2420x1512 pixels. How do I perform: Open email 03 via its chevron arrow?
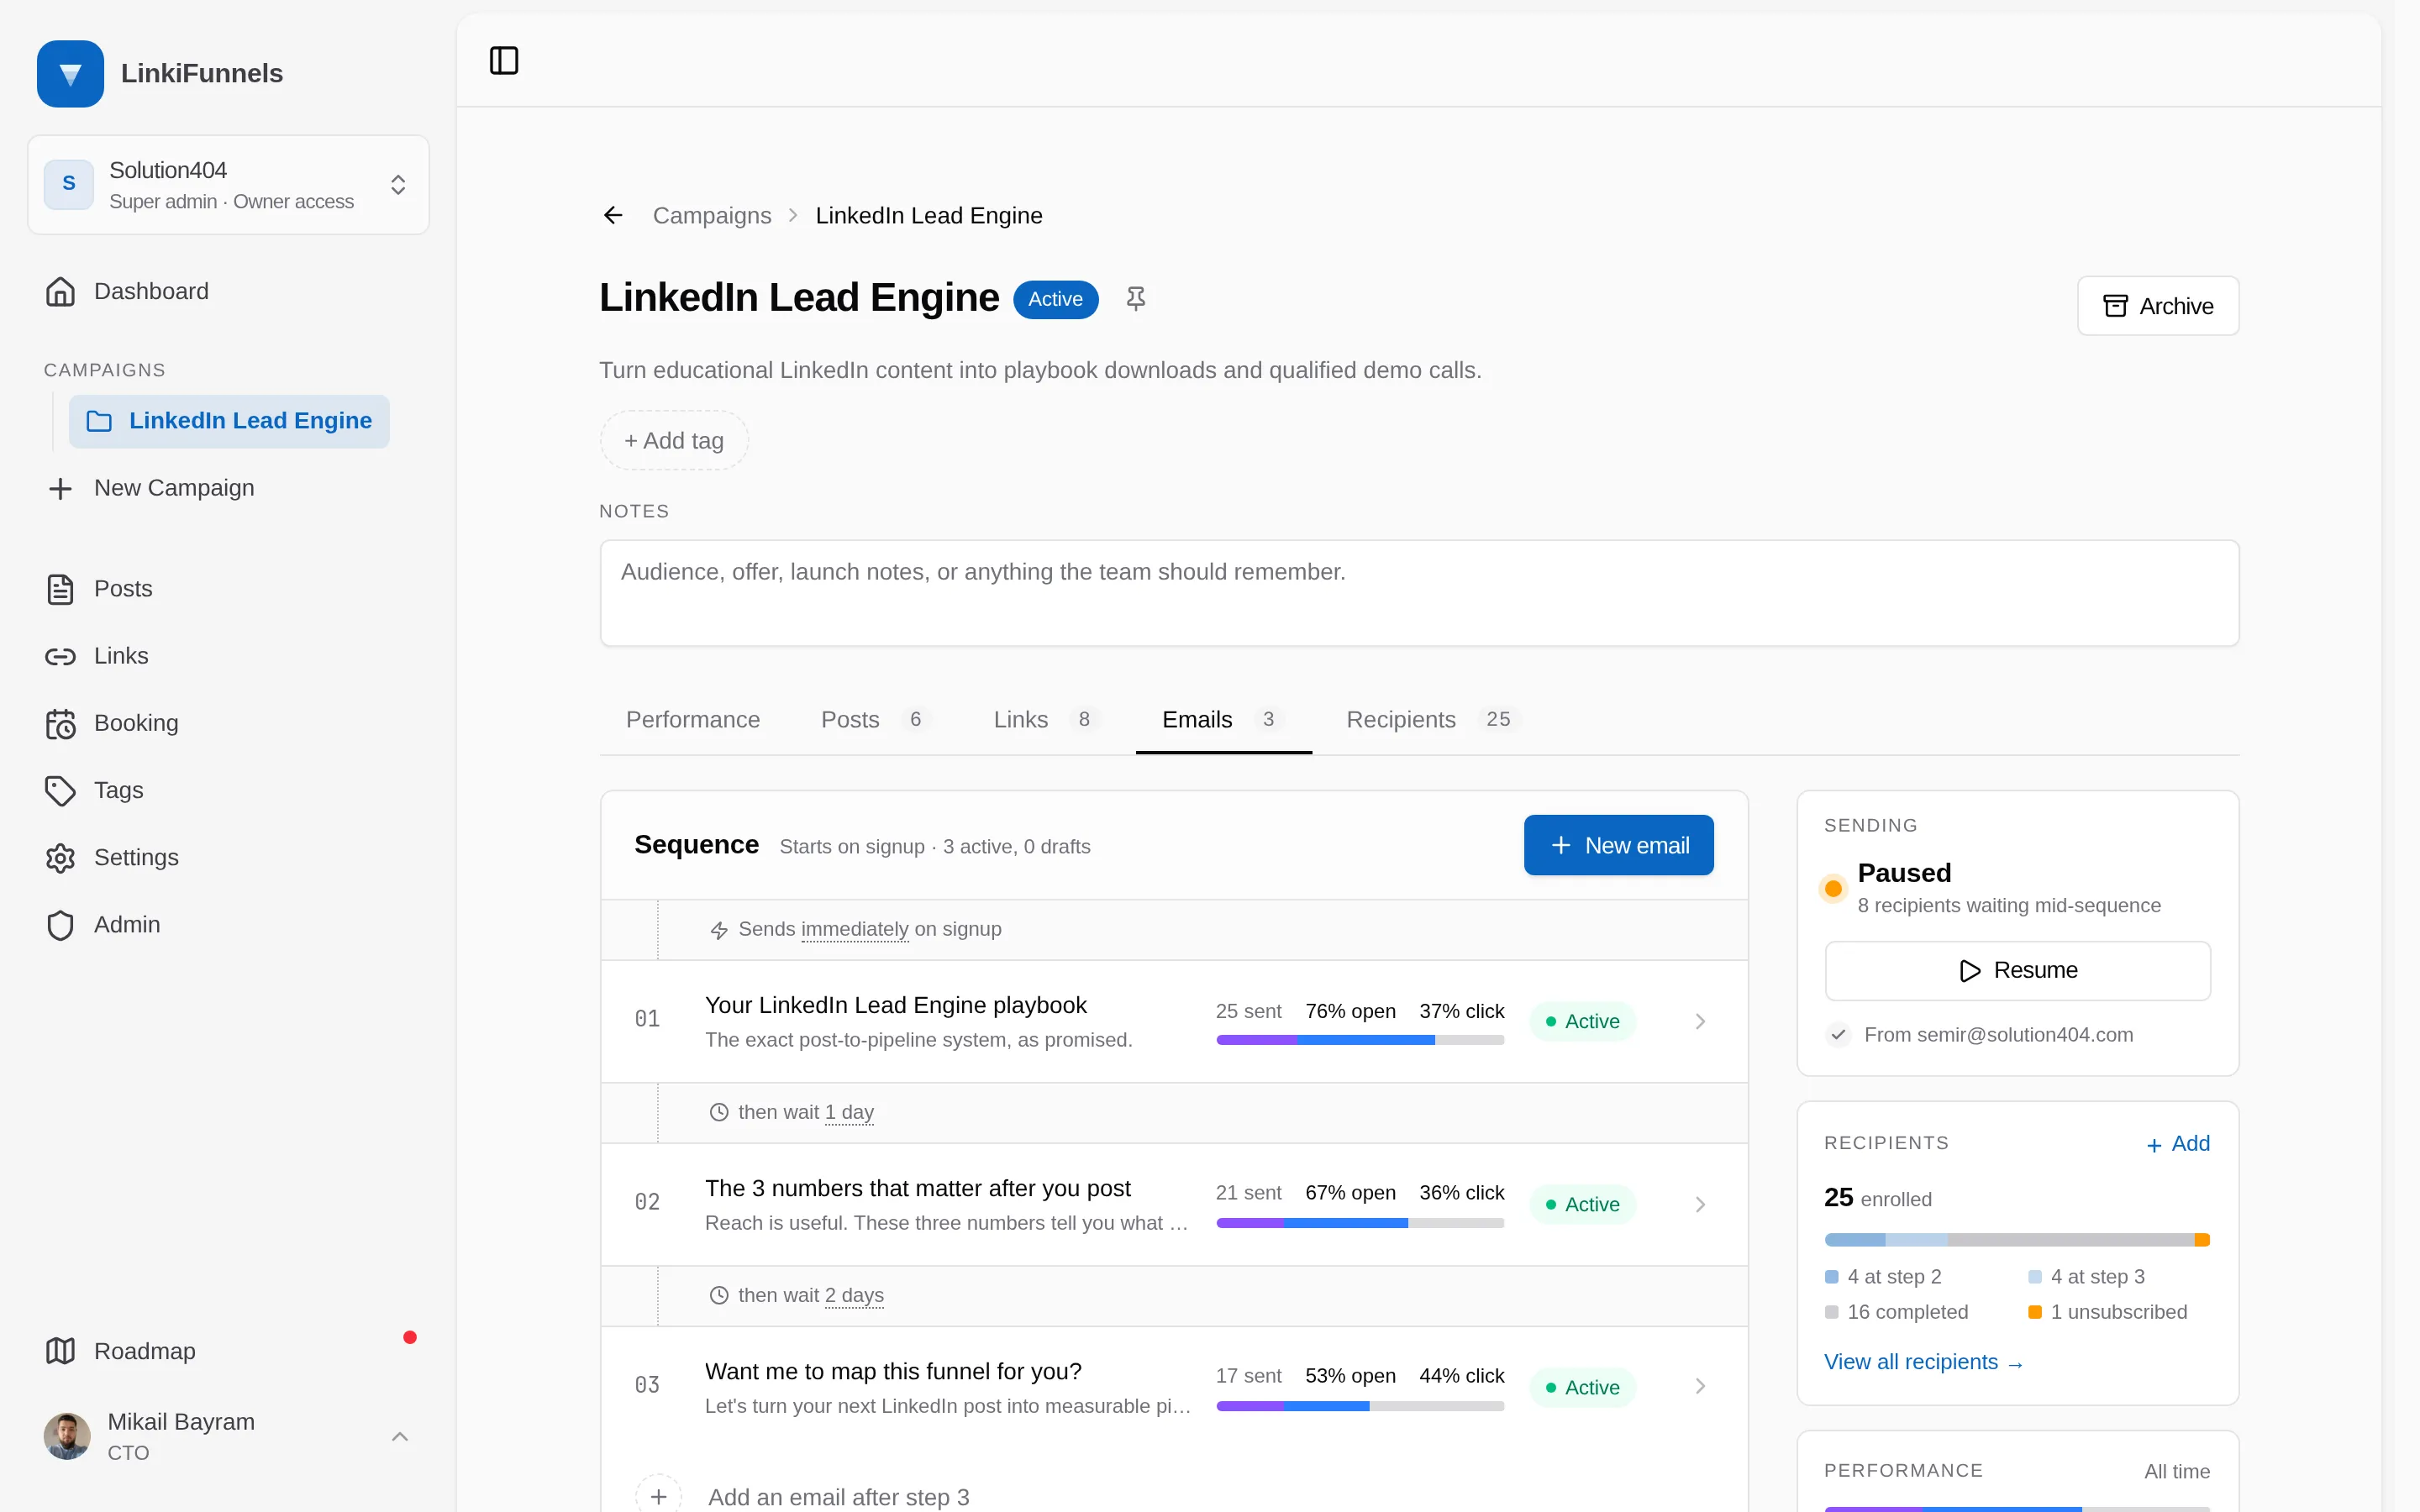pyautogui.click(x=1700, y=1386)
